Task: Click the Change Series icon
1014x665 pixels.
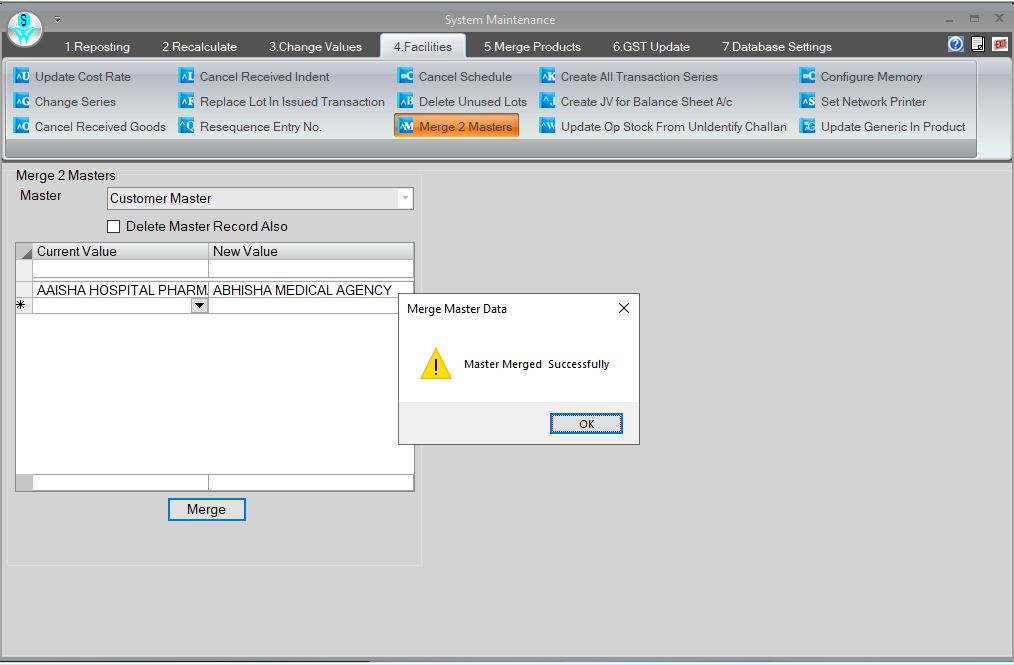Action: tap(22, 102)
